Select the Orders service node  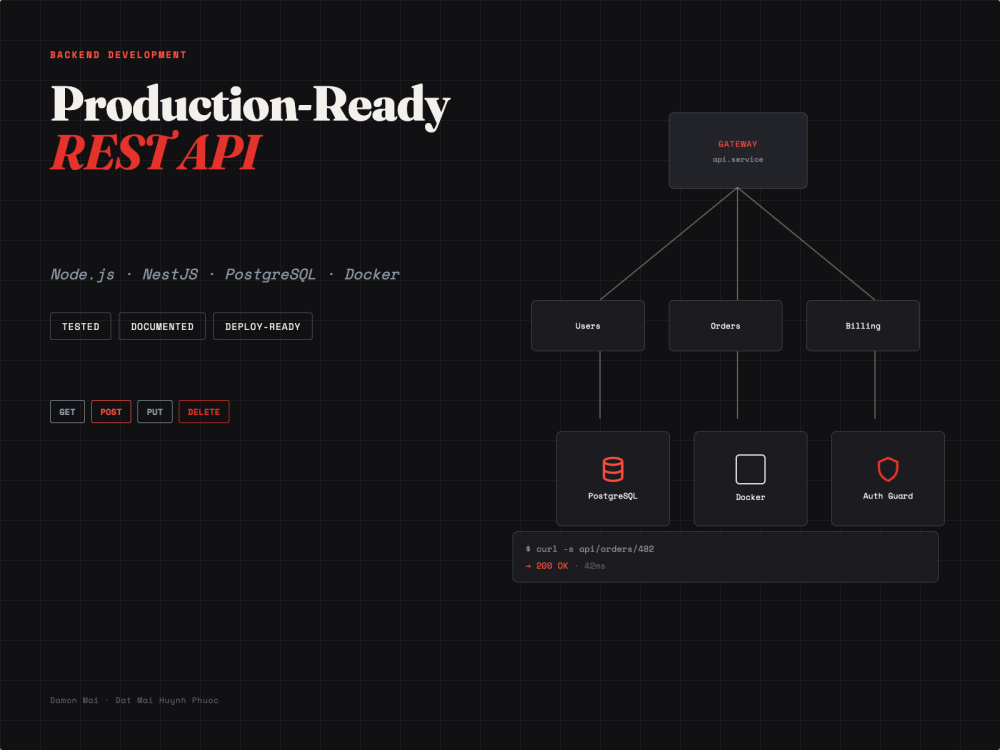(x=725, y=326)
